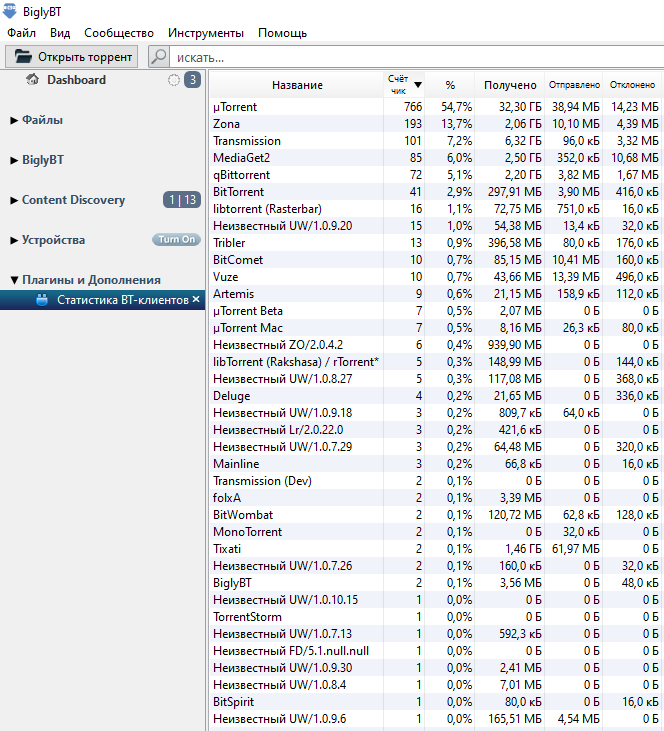The image size is (664, 731).
Task: Select the qBittorrent row
Action: coord(436,175)
